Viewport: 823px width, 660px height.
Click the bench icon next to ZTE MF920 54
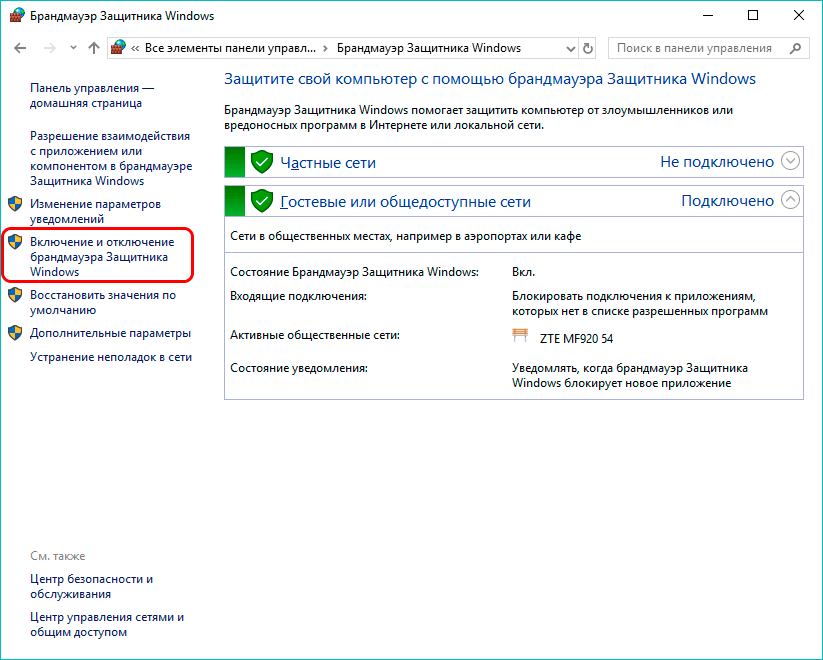[520, 336]
